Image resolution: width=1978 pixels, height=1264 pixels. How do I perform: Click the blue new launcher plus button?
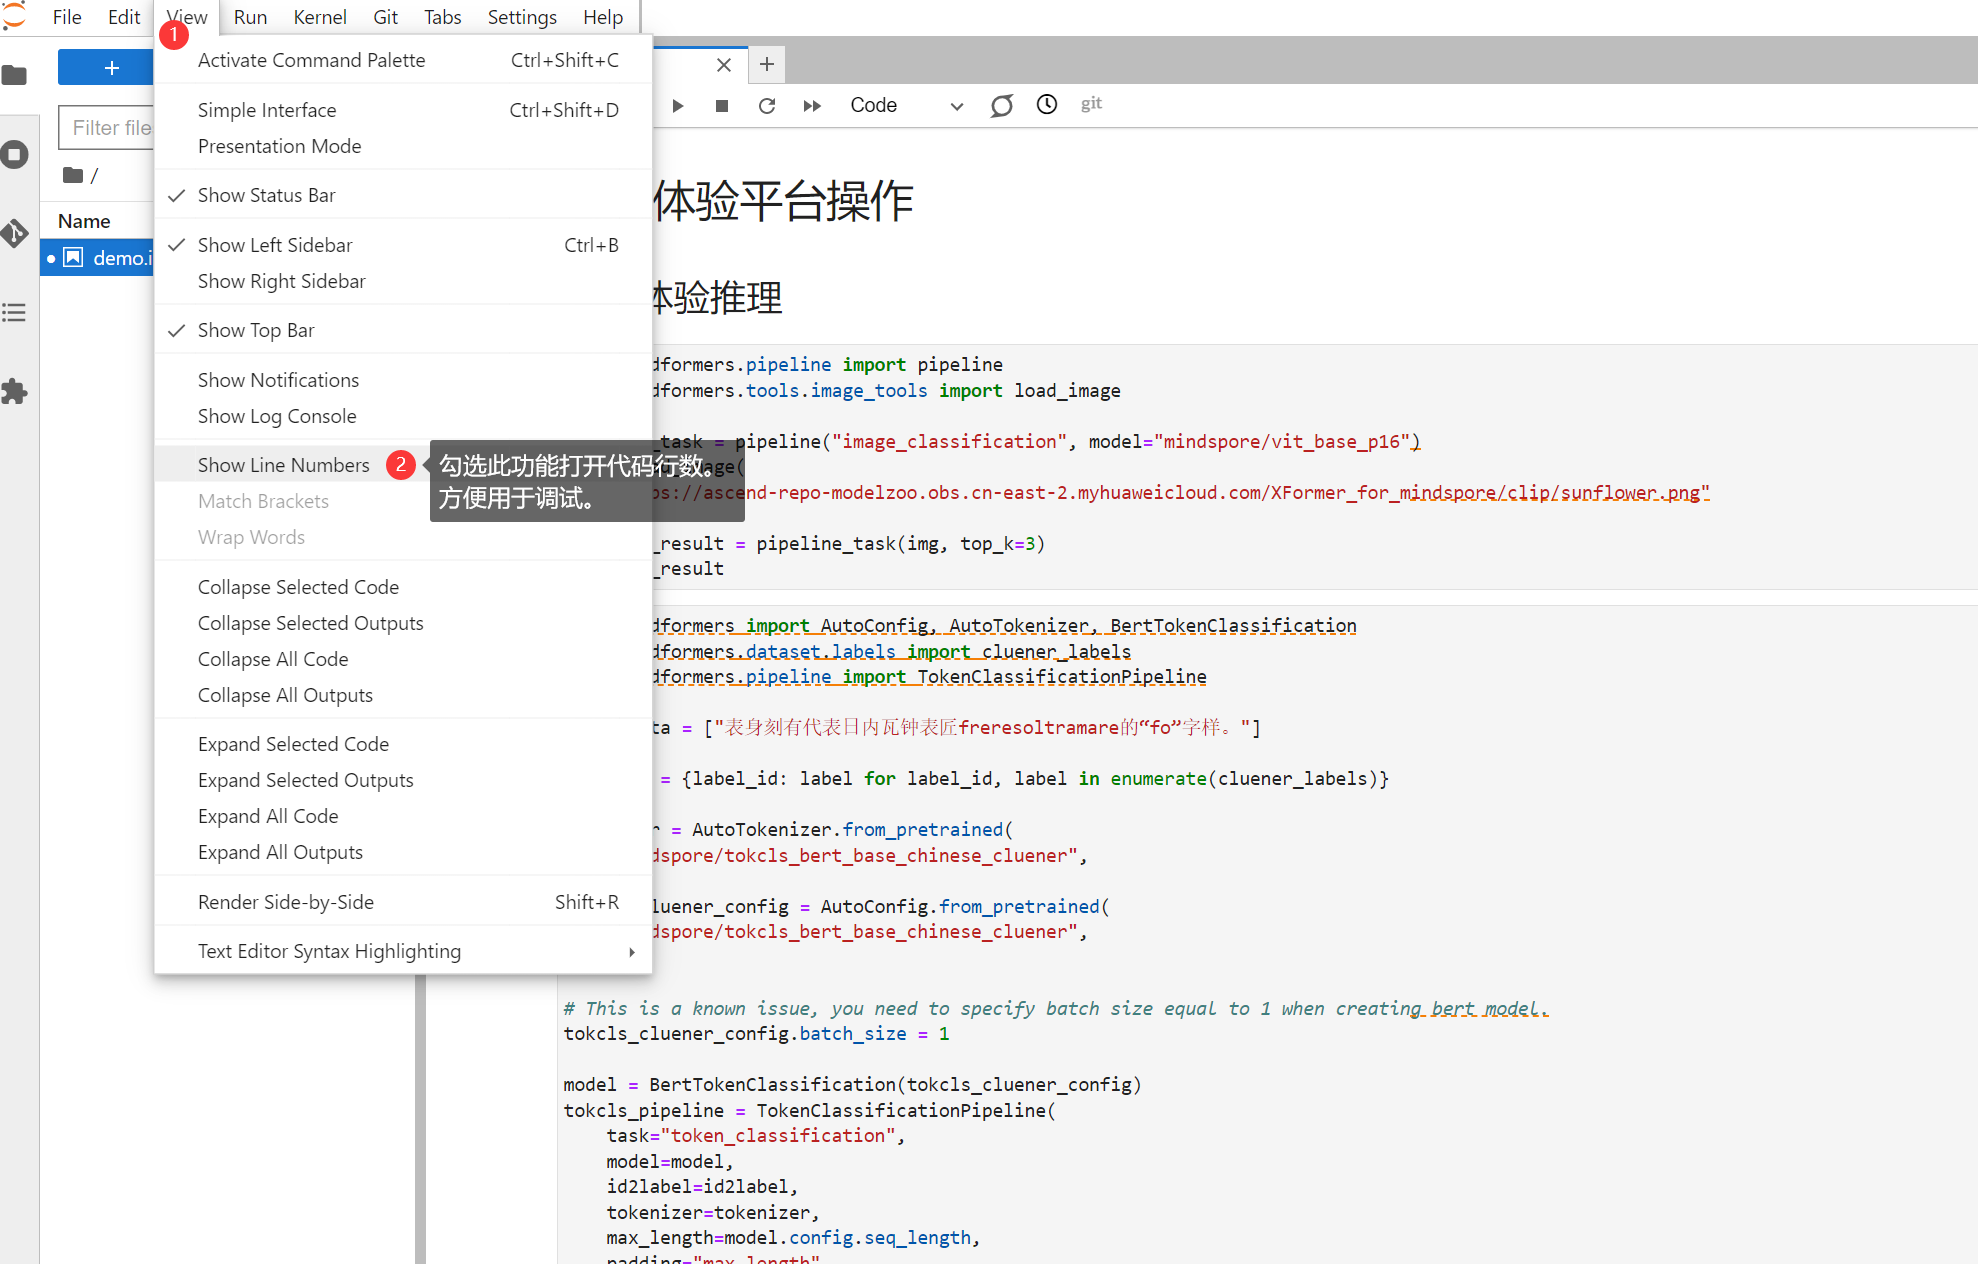tap(110, 68)
